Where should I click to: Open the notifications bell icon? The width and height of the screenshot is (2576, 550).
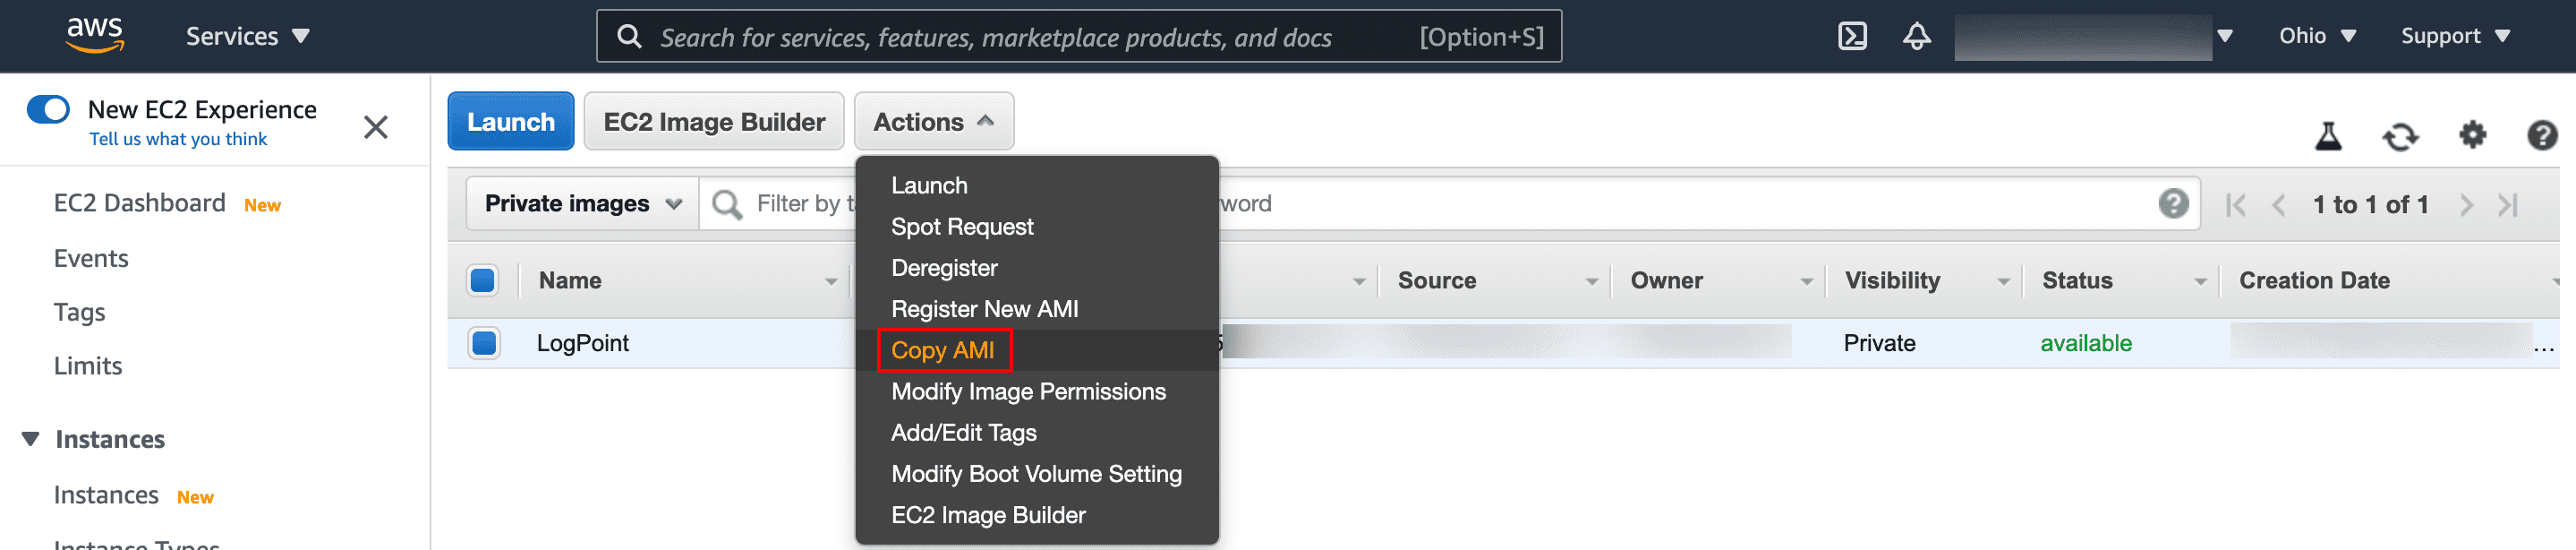(x=1916, y=36)
